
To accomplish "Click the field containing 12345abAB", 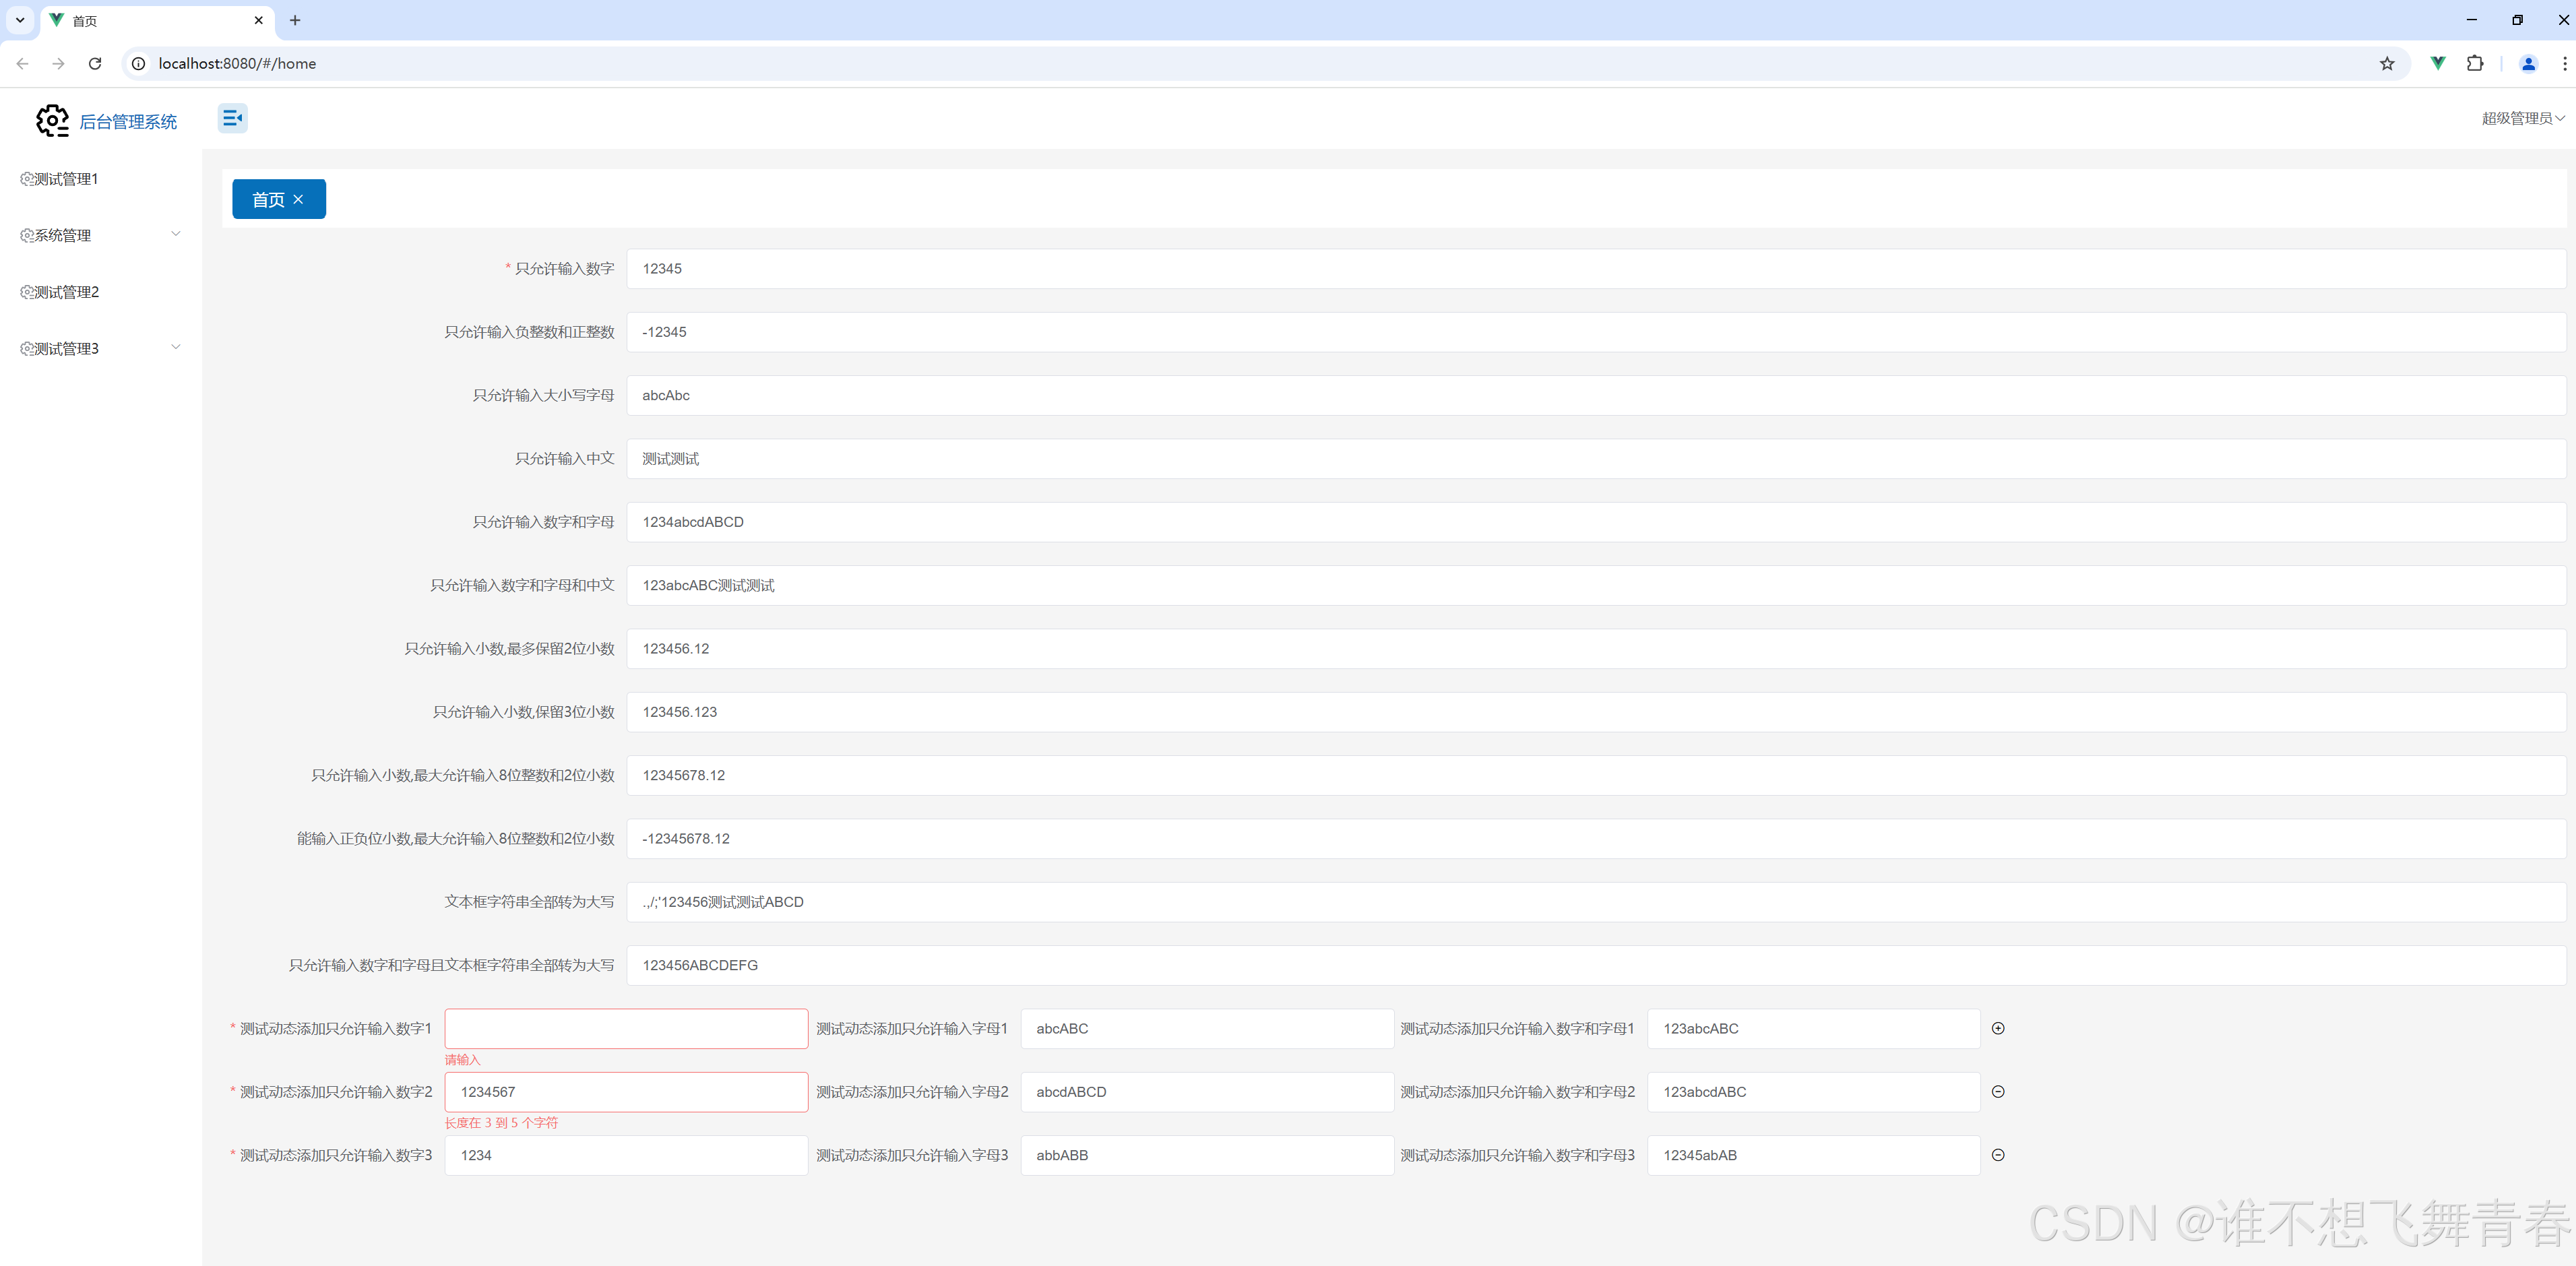I will (x=1814, y=1155).
